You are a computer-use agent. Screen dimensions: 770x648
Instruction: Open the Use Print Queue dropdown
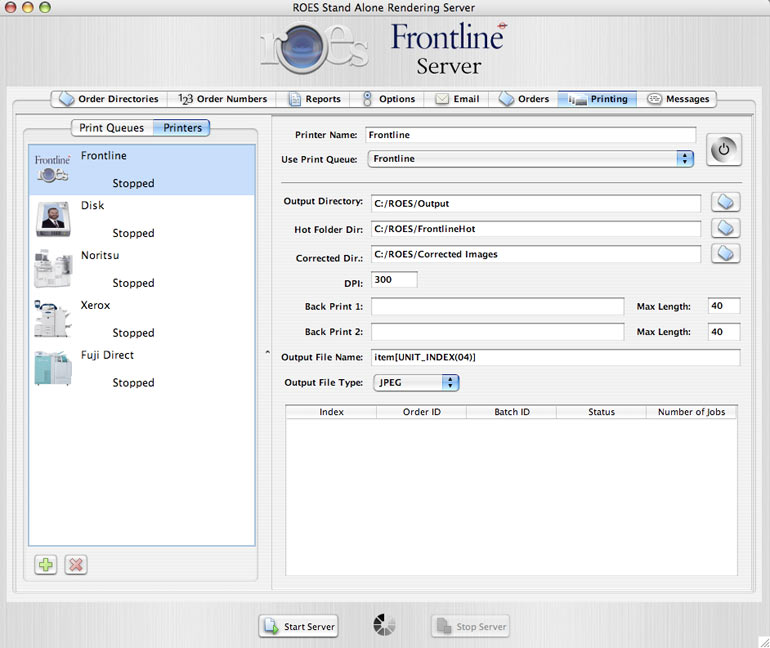click(x=530, y=159)
